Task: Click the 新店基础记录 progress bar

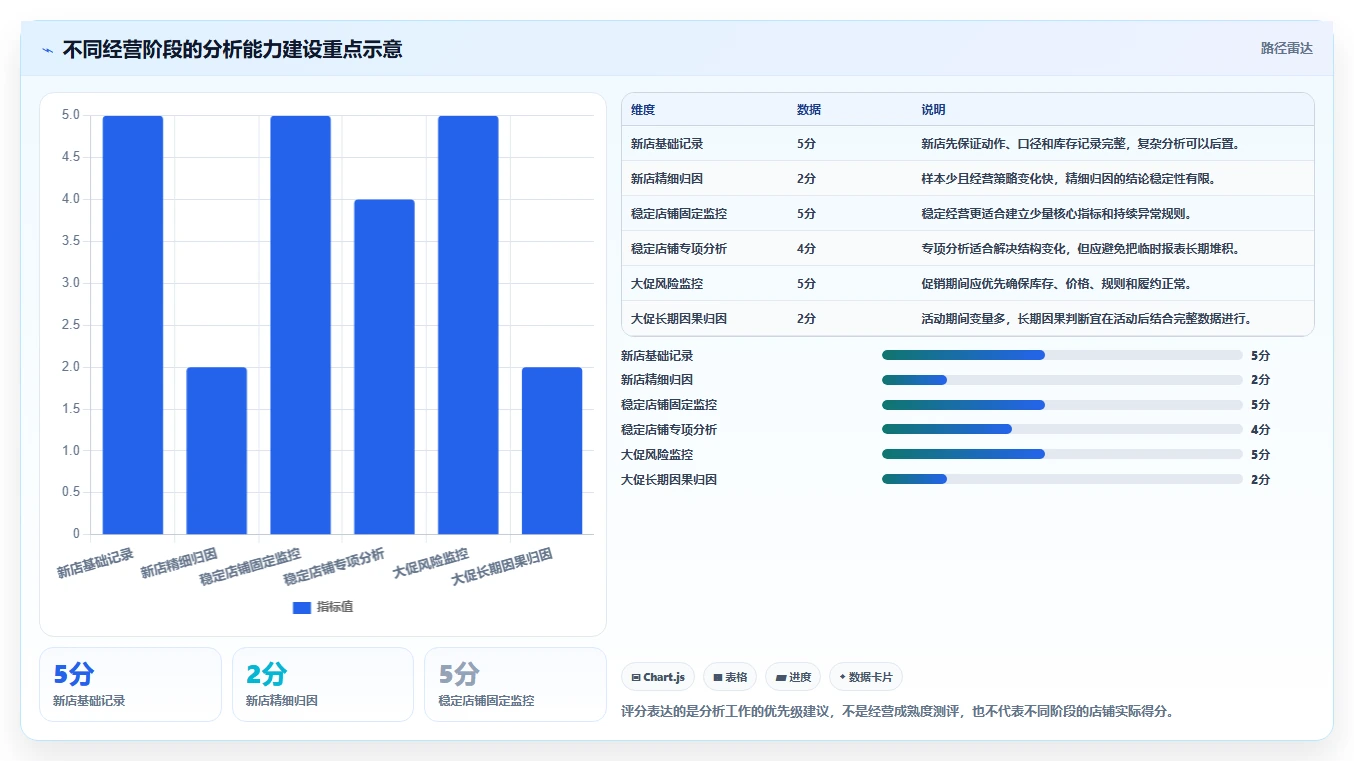Action: [x=1062, y=355]
